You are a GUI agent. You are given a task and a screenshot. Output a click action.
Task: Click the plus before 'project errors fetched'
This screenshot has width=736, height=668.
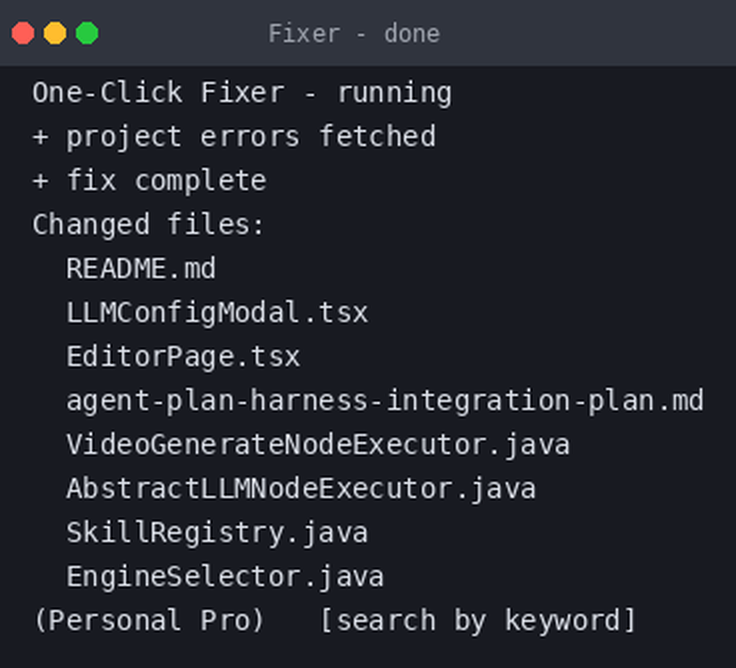pyautogui.click(x=41, y=137)
